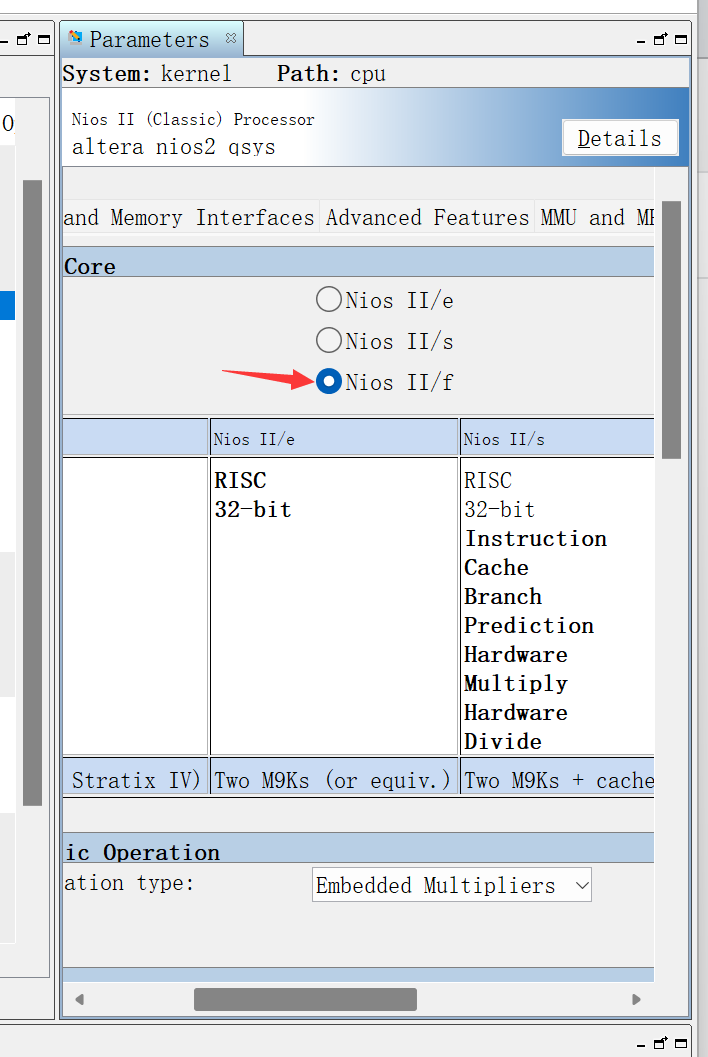
Task: Click the 'Stratix IV)' table cell
Action: coord(136,777)
